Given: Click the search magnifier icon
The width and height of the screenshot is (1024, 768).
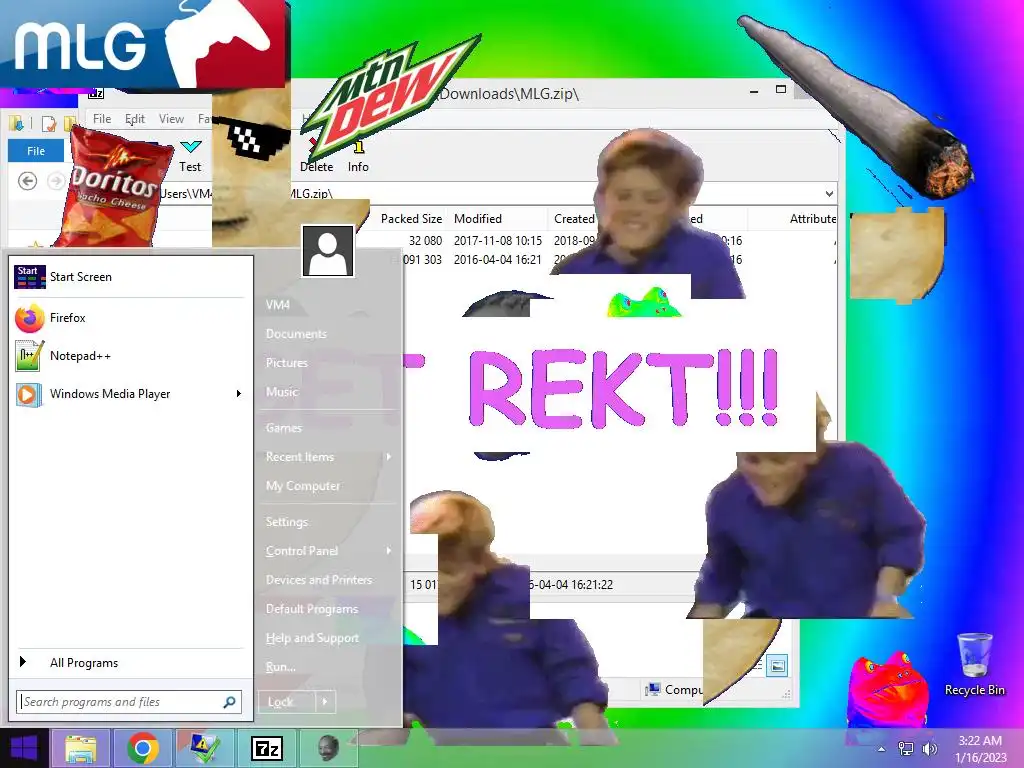Looking at the screenshot, I should point(229,702).
